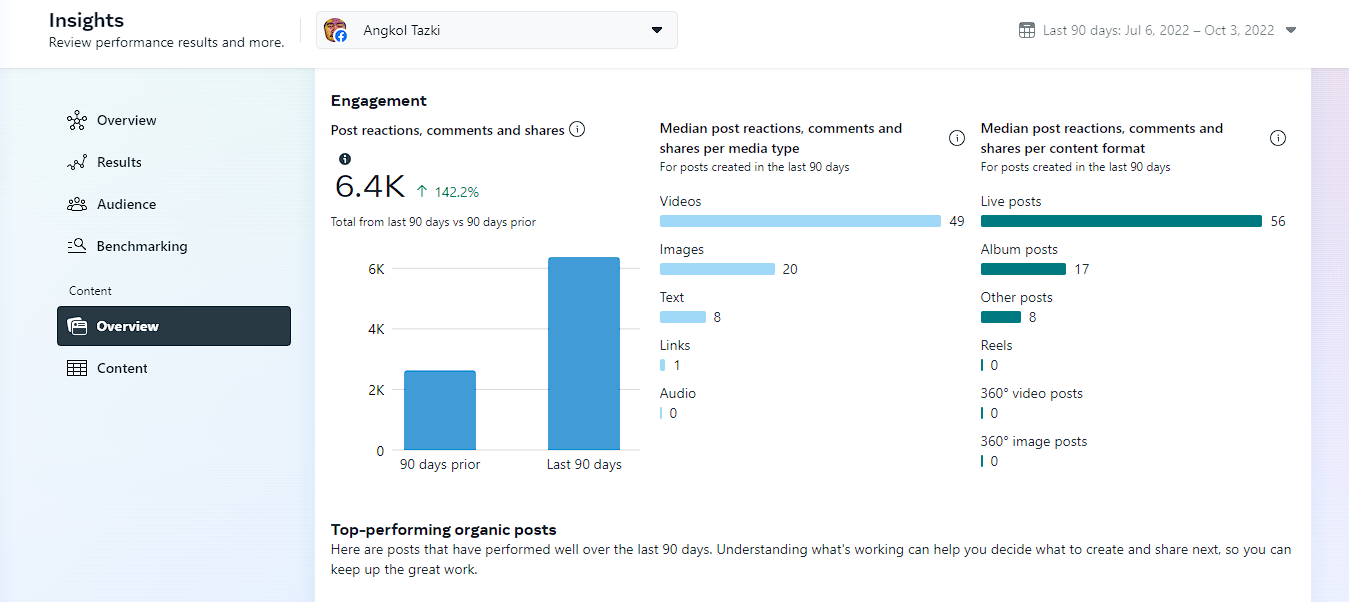Go to the Audience section
Image resolution: width=1349 pixels, height=602 pixels.
coord(126,205)
